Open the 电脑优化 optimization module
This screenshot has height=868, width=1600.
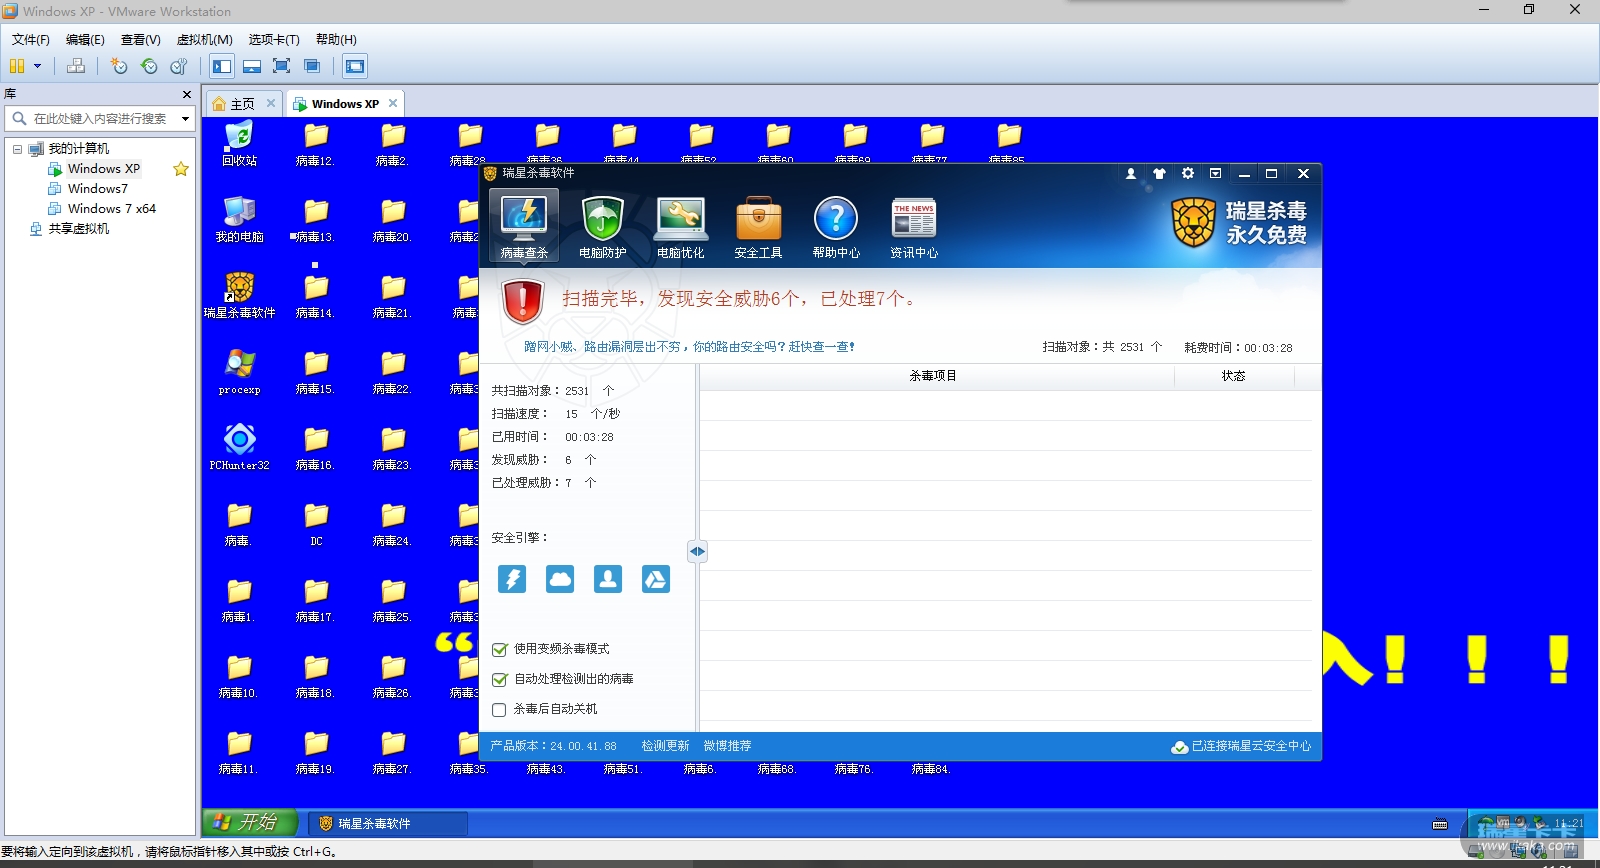click(x=681, y=227)
